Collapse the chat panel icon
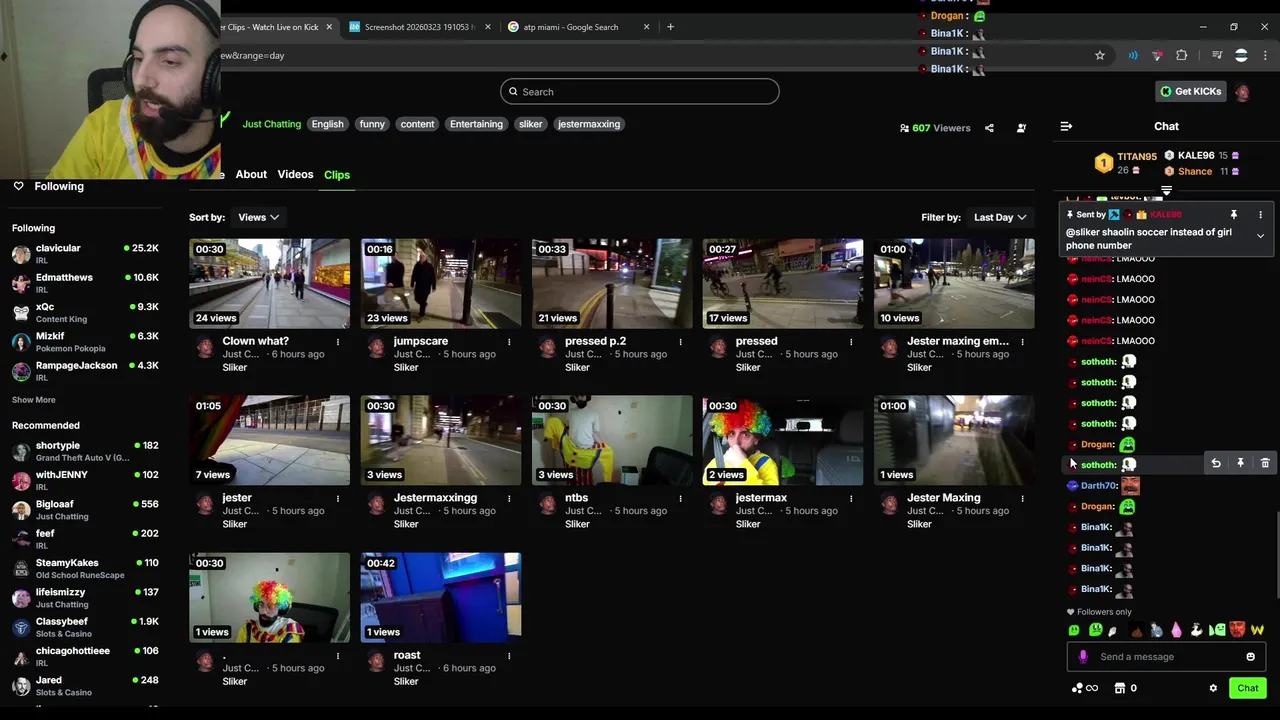The image size is (1280, 720). (x=1066, y=126)
